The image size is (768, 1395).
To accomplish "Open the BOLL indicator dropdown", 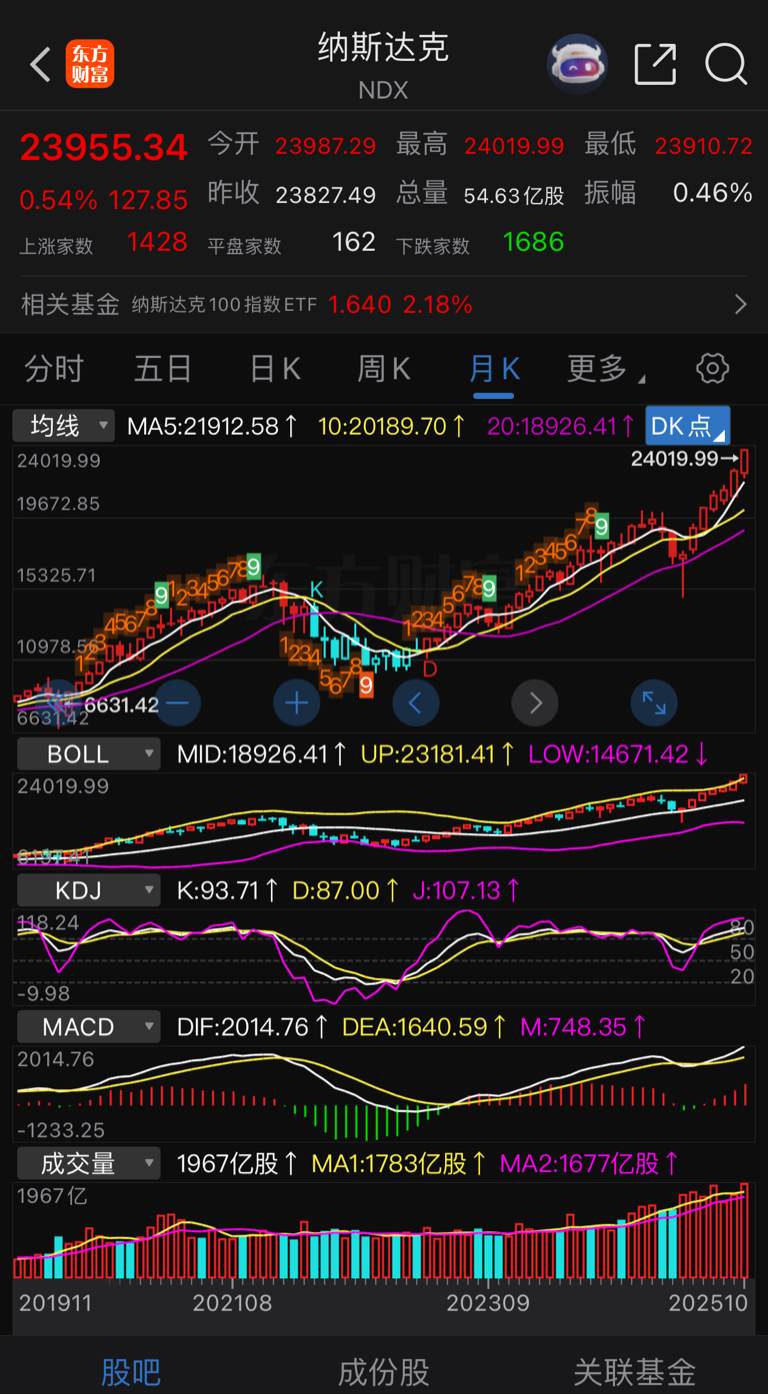I will [87, 754].
